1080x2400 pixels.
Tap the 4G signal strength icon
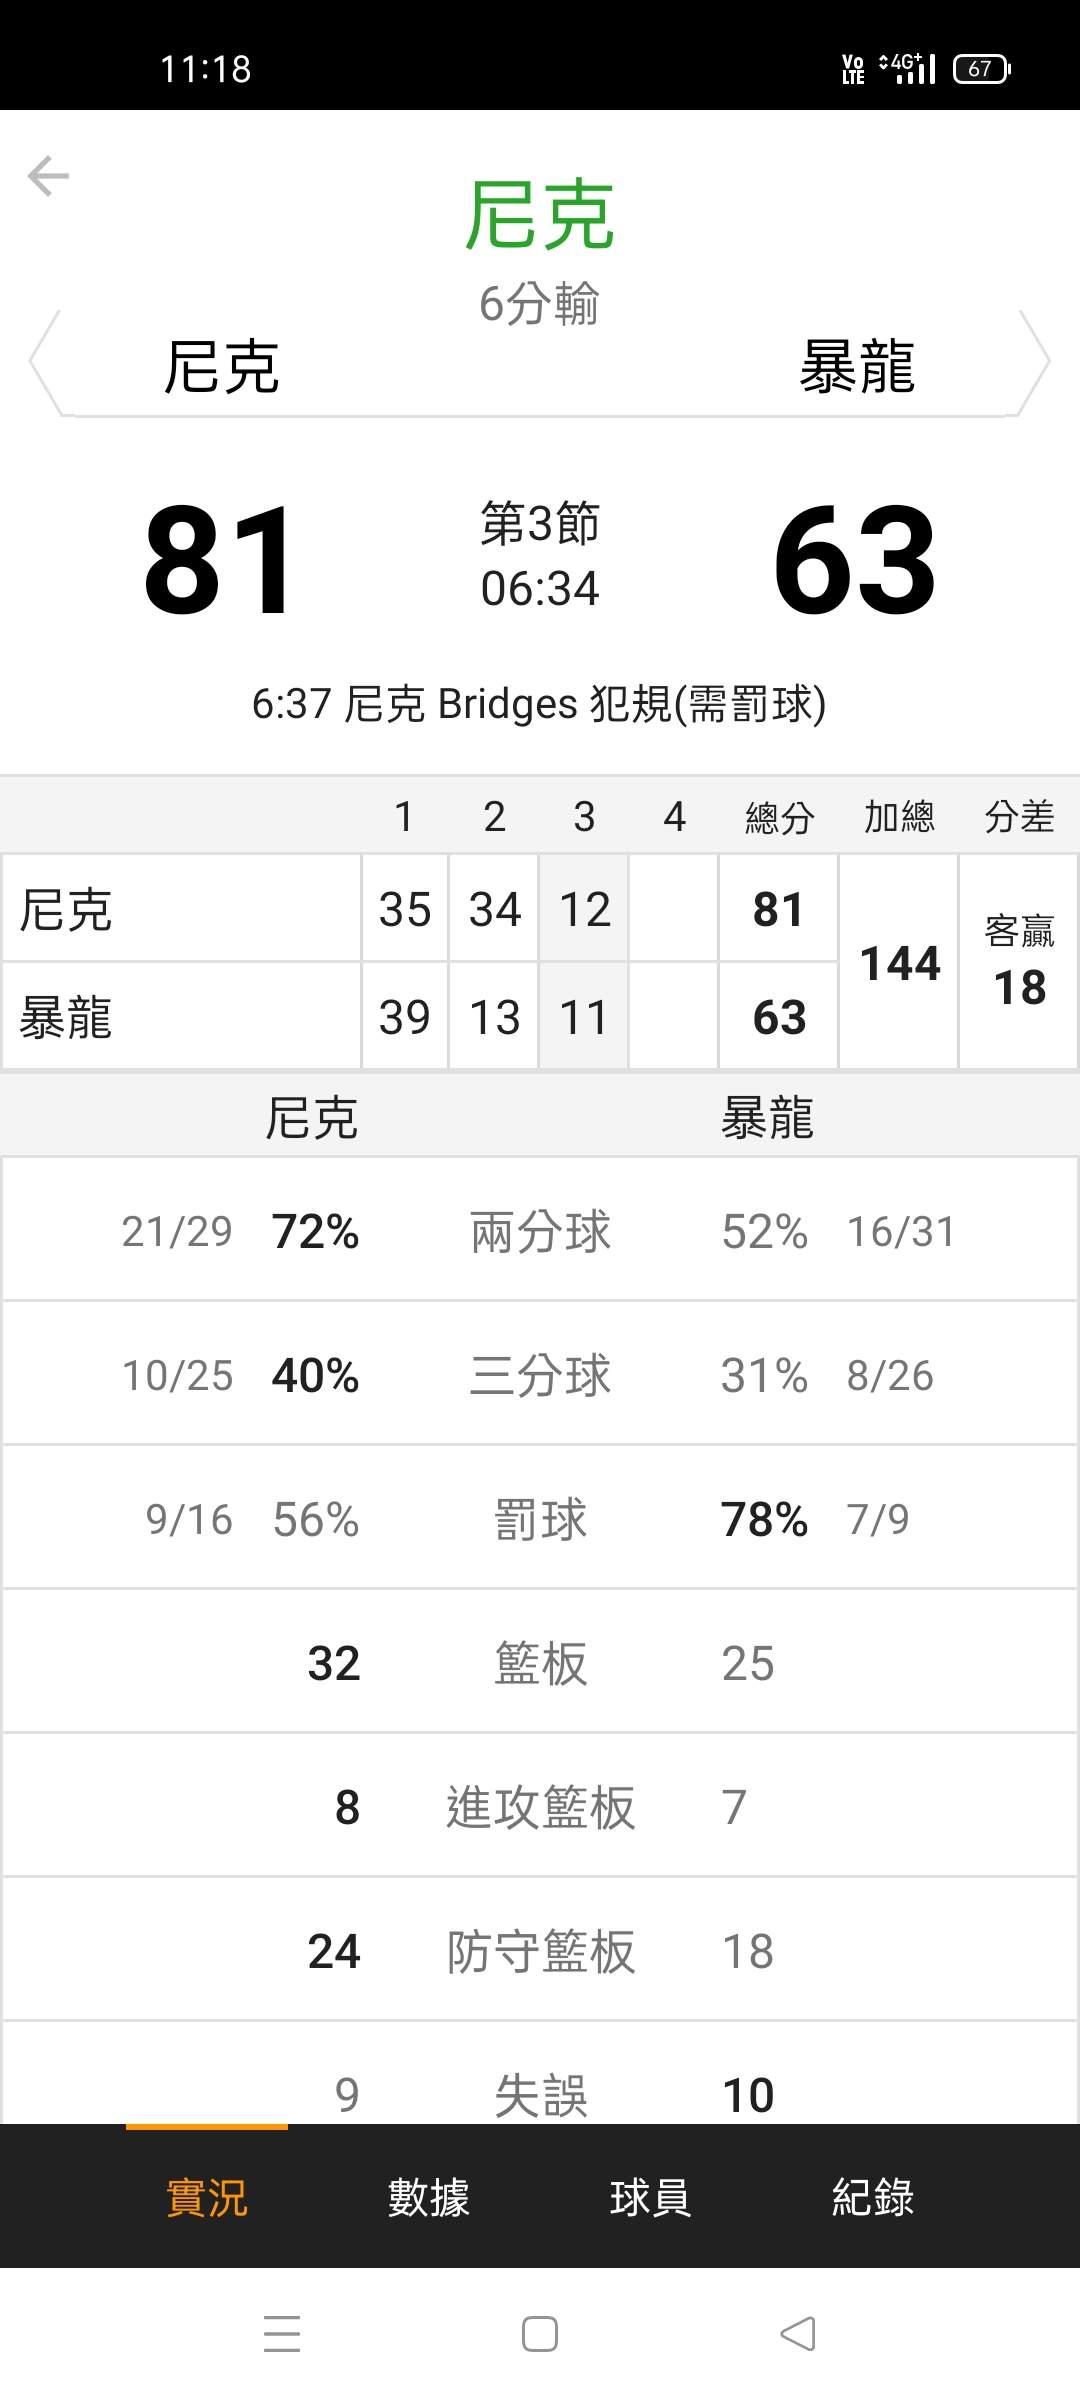pyautogui.click(x=908, y=69)
